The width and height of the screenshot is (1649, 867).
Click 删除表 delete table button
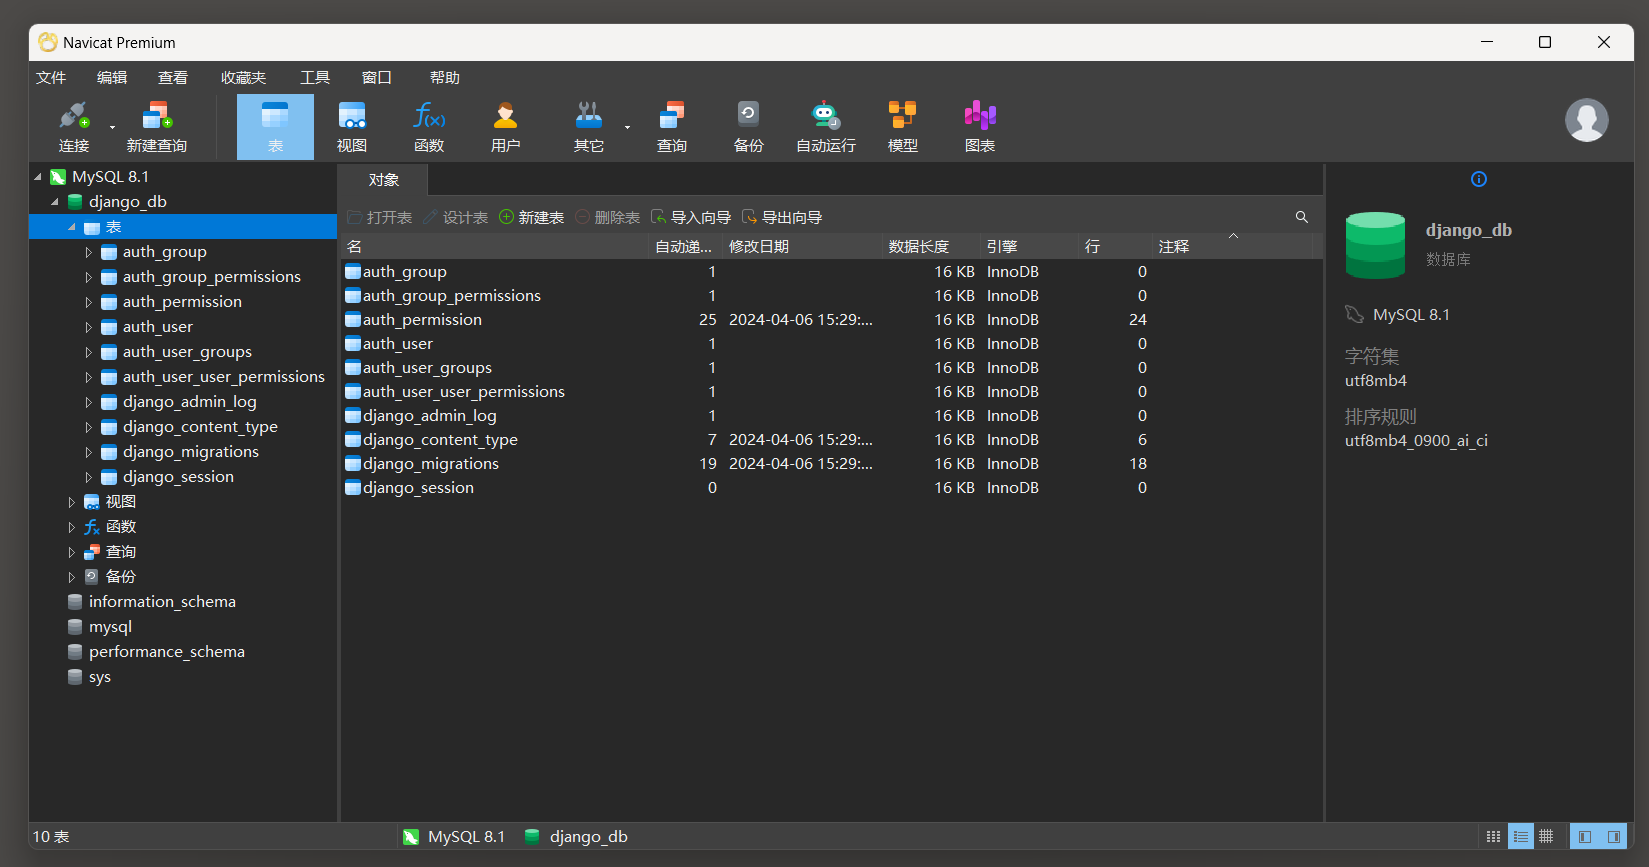607,217
